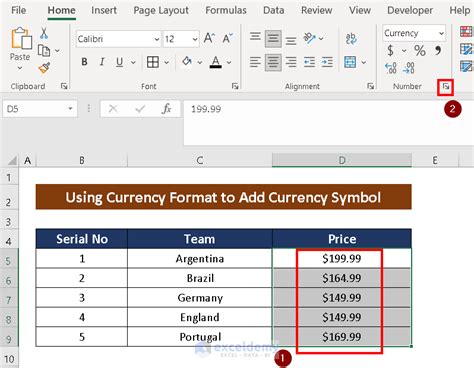Select cell containing Argentina

pyautogui.click(x=200, y=259)
